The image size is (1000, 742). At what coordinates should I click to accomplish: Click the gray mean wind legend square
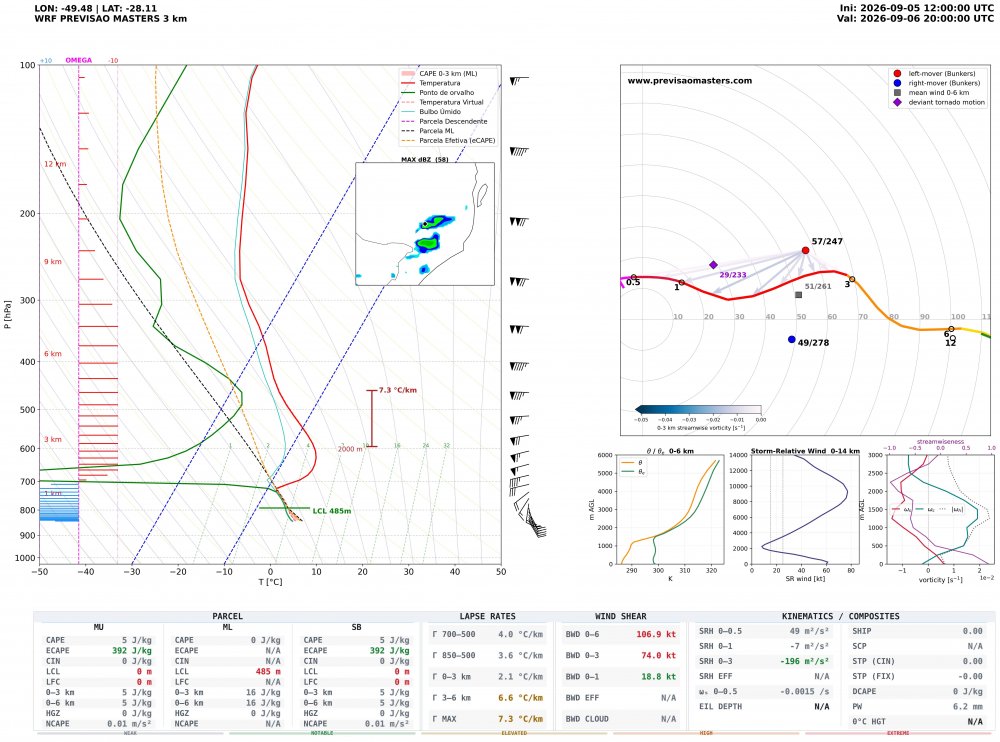(897, 93)
